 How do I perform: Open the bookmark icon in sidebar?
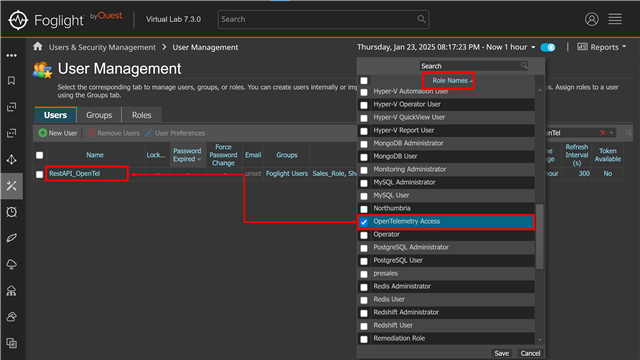11,81
